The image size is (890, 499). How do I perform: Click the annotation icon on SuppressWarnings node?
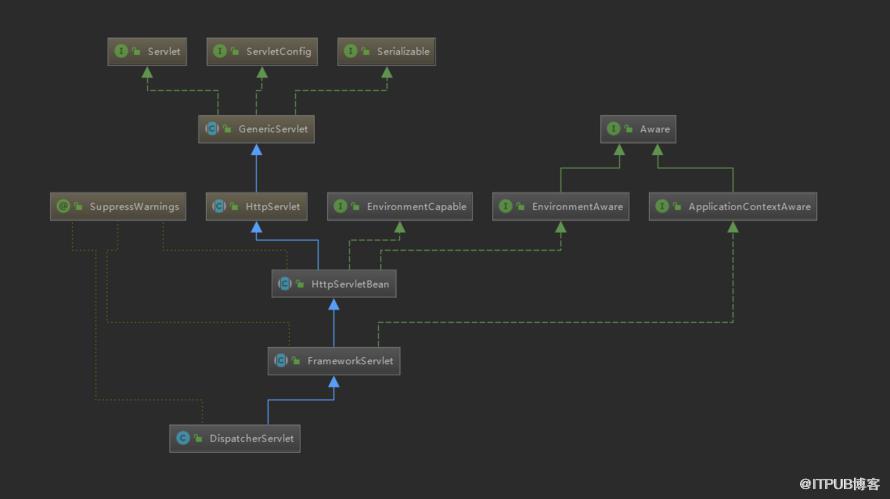(x=64, y=207)
